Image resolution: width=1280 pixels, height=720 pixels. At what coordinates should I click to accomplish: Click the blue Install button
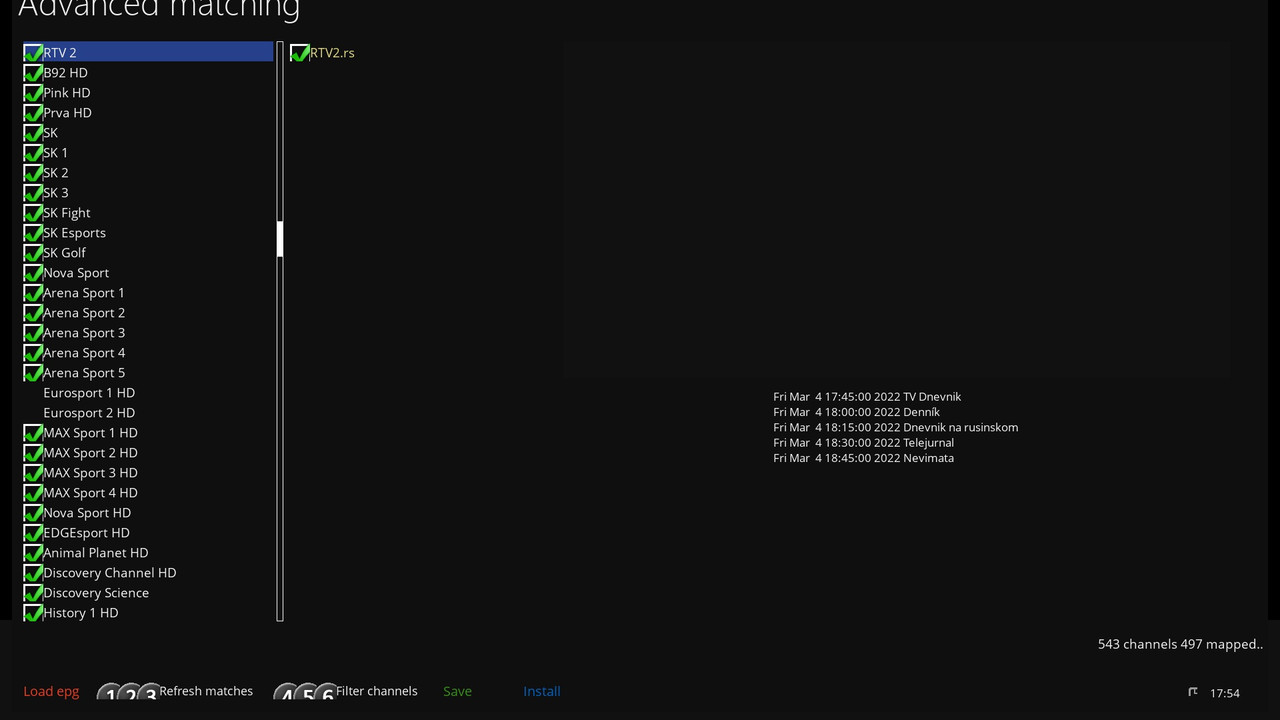coord(542,691)
